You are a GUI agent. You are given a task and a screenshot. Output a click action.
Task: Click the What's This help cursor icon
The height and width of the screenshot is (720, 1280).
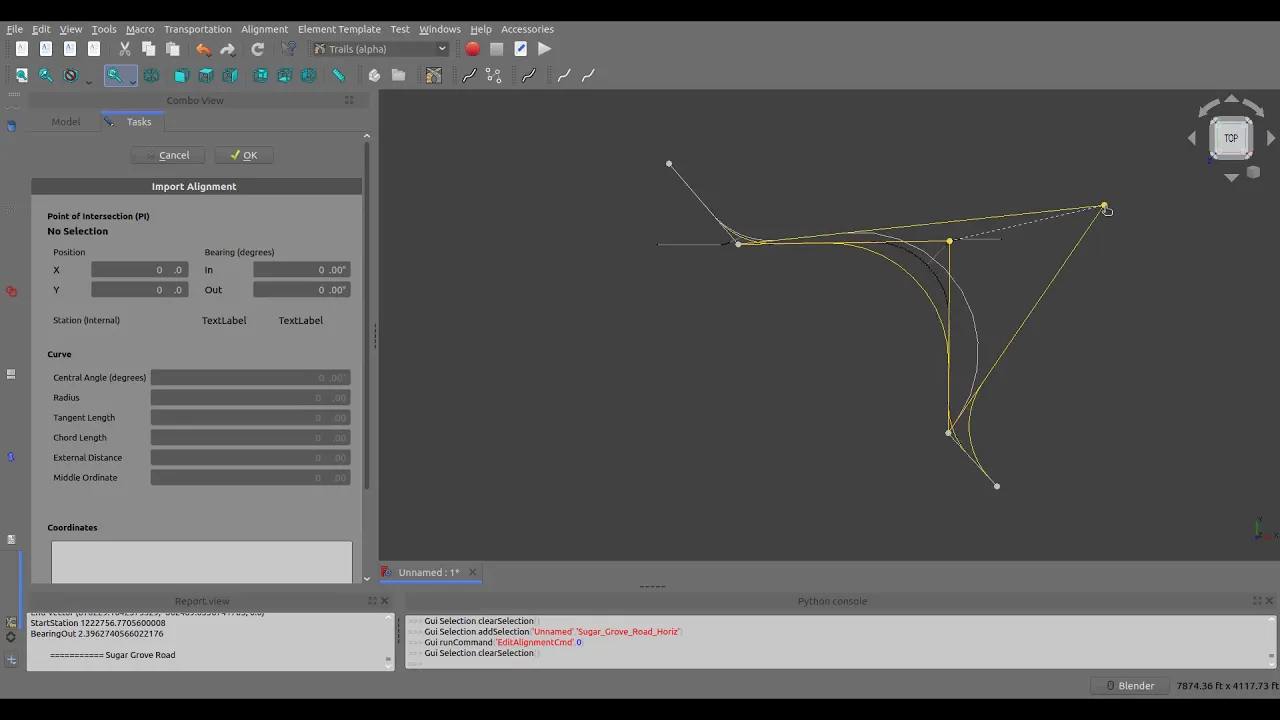pos(289,49)
